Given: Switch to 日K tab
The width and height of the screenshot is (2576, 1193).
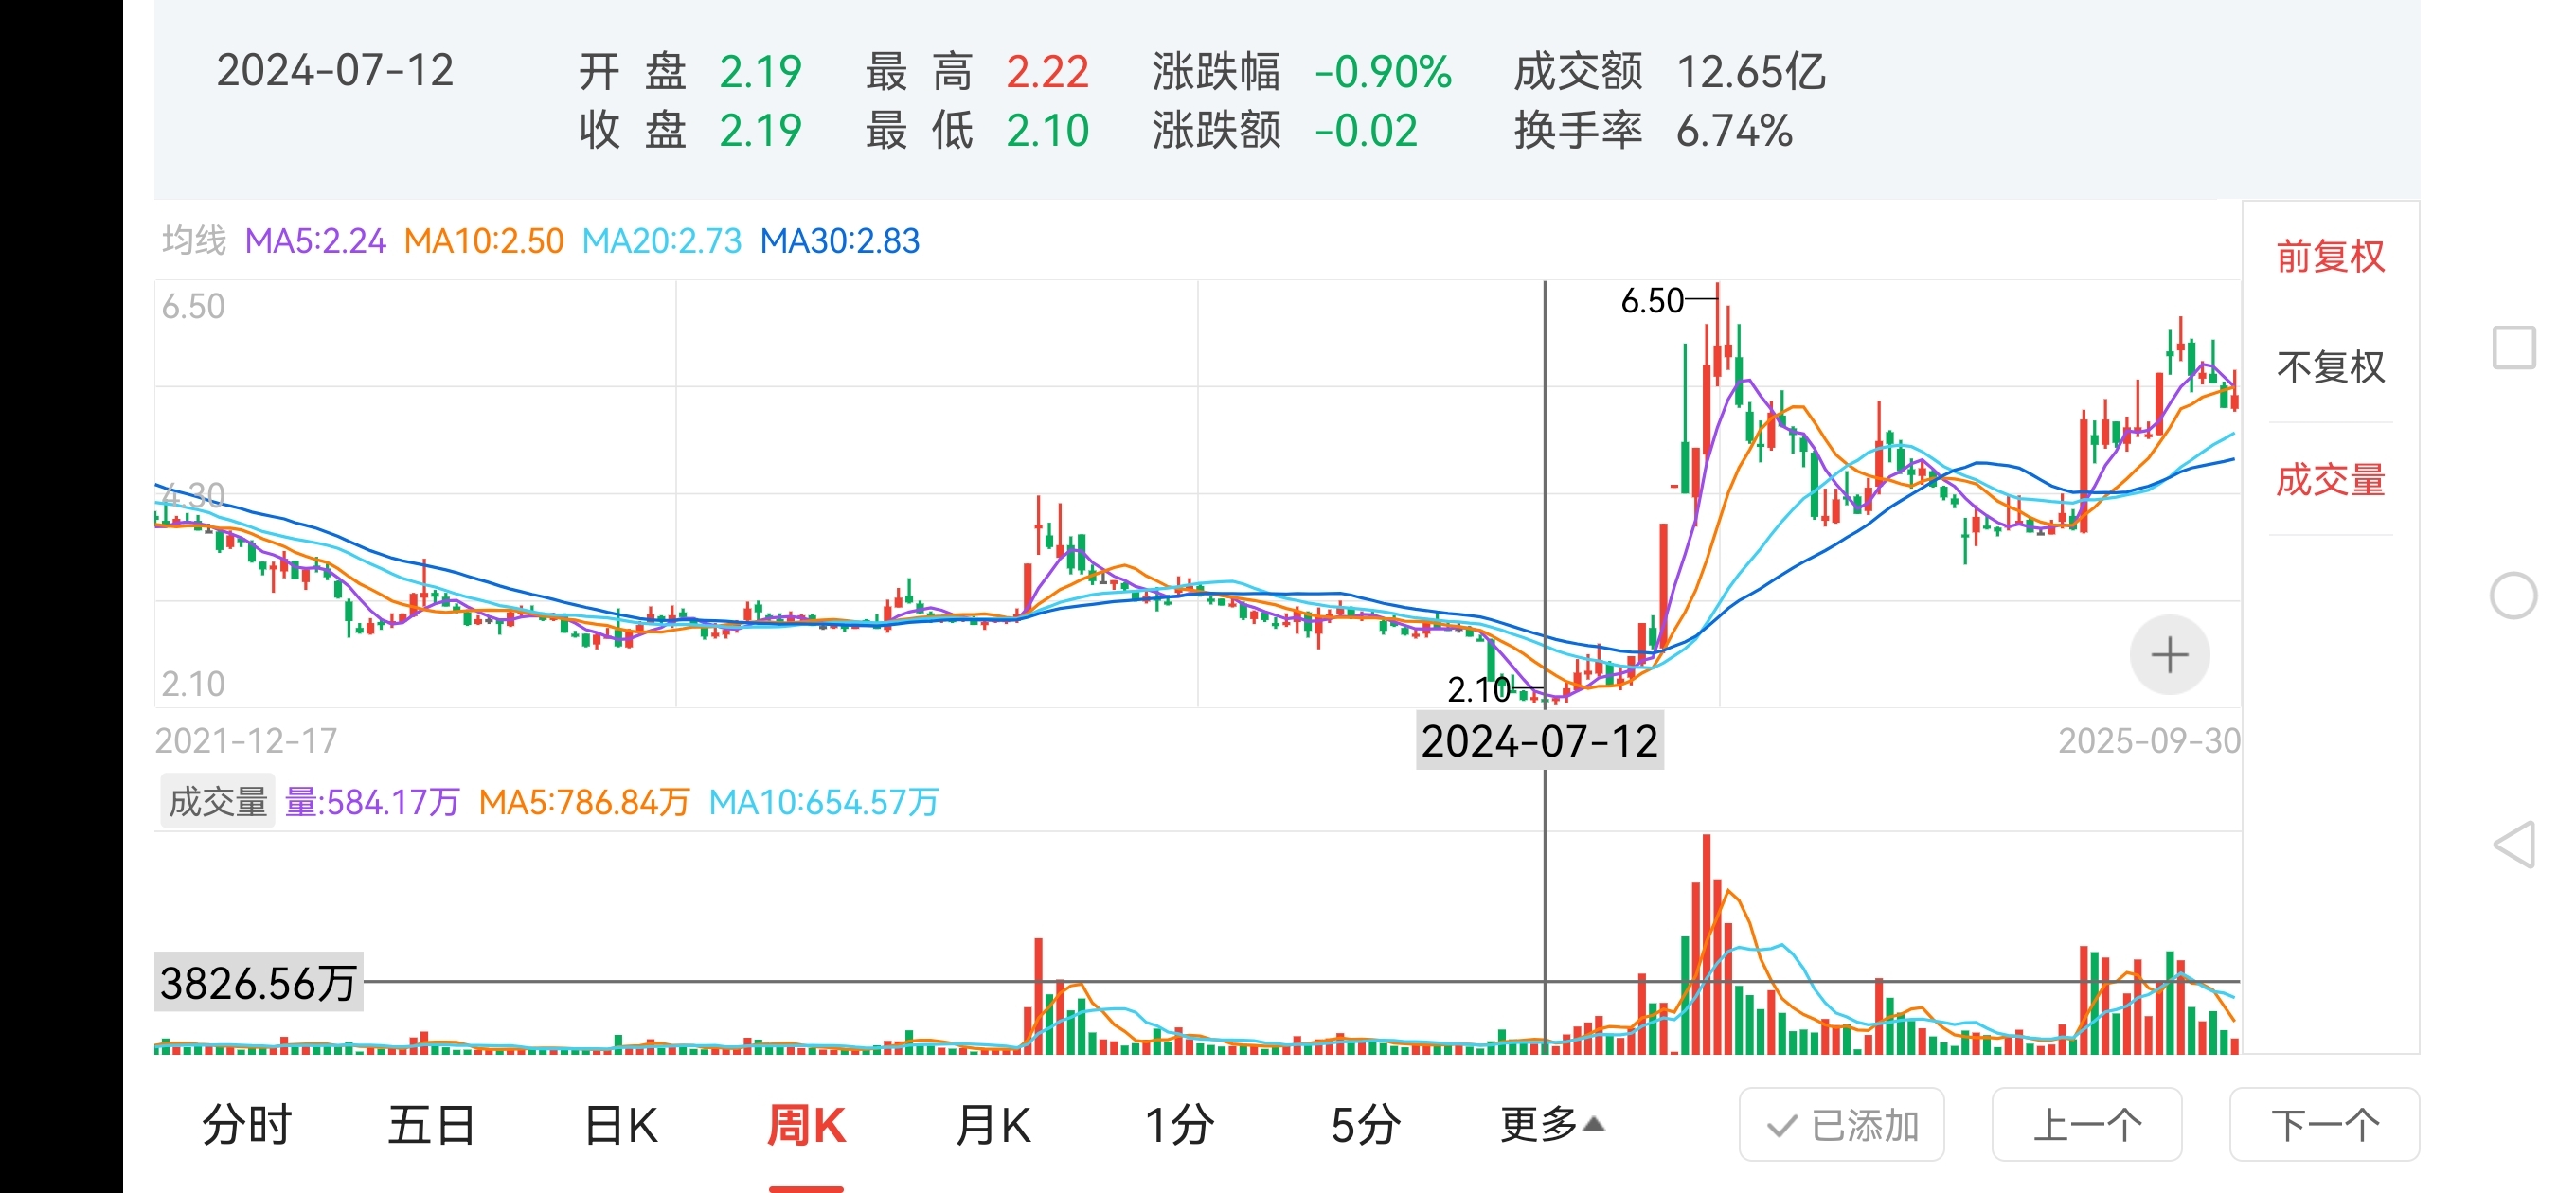Looking at the screenshot, I should click(621, 1126).
